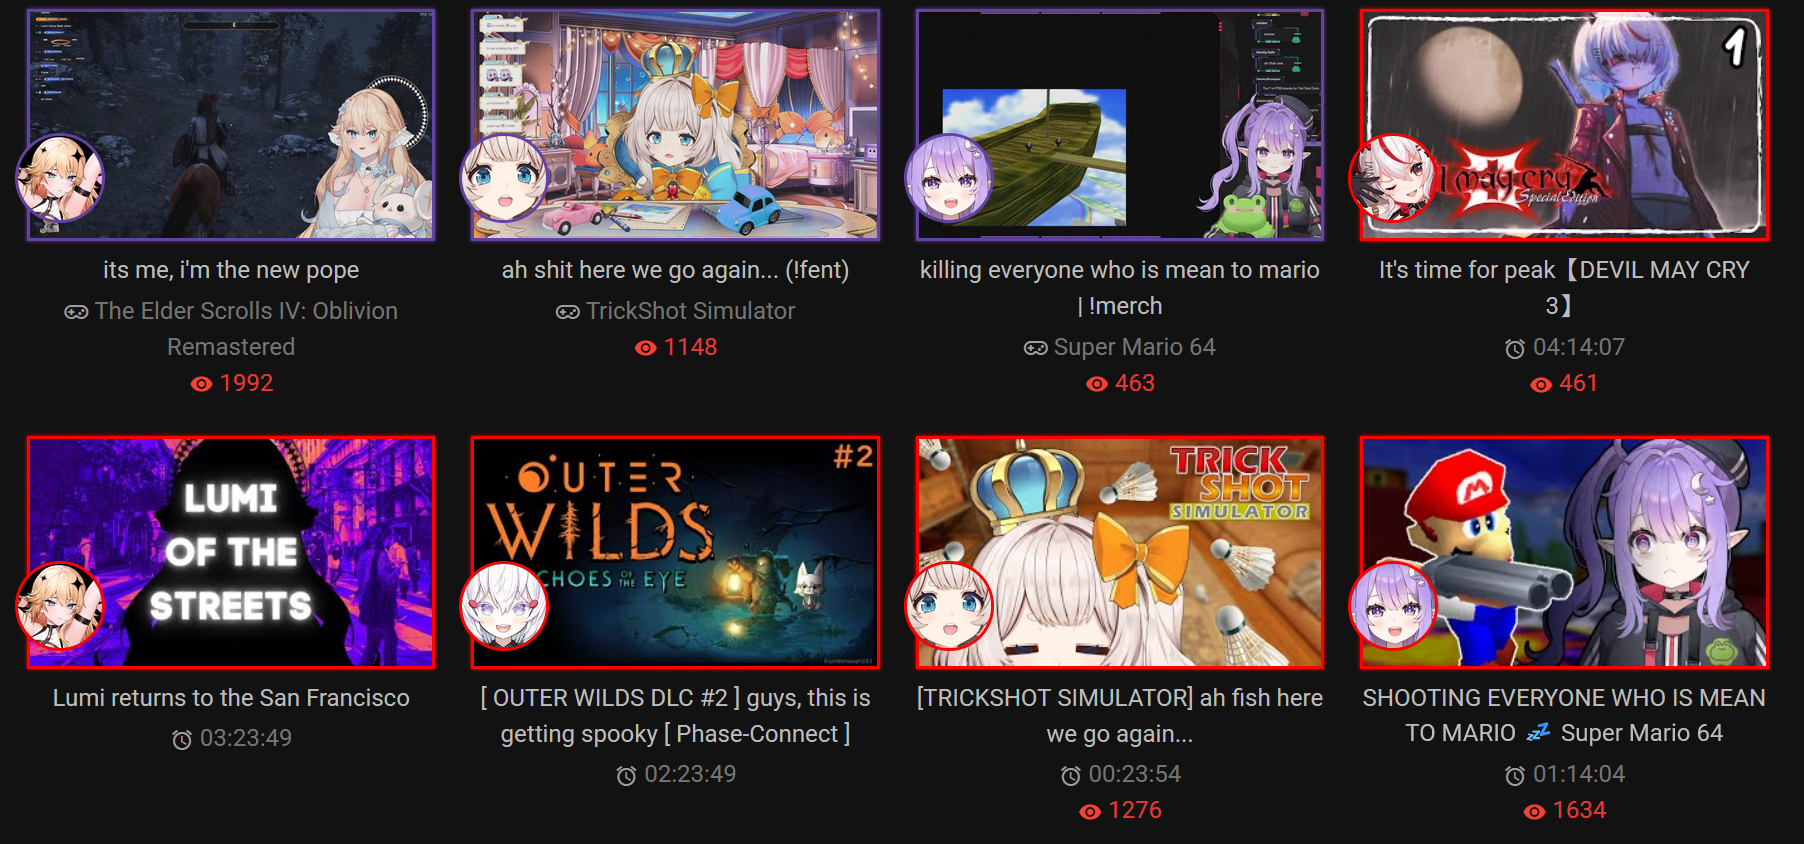The image size is (1804, 844).
Task: Click the avatar on Lumi of the Streets
Action: tap(60, 606)
